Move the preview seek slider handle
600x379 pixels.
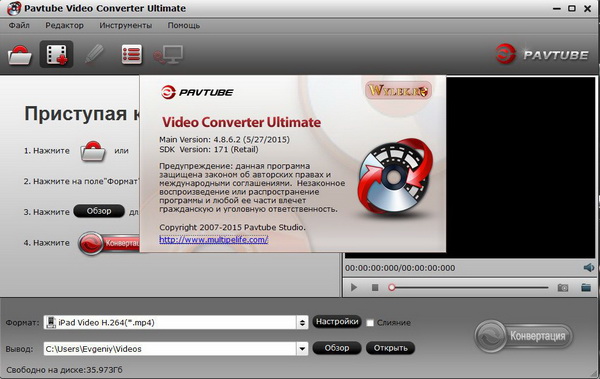[x=391, y=287]
